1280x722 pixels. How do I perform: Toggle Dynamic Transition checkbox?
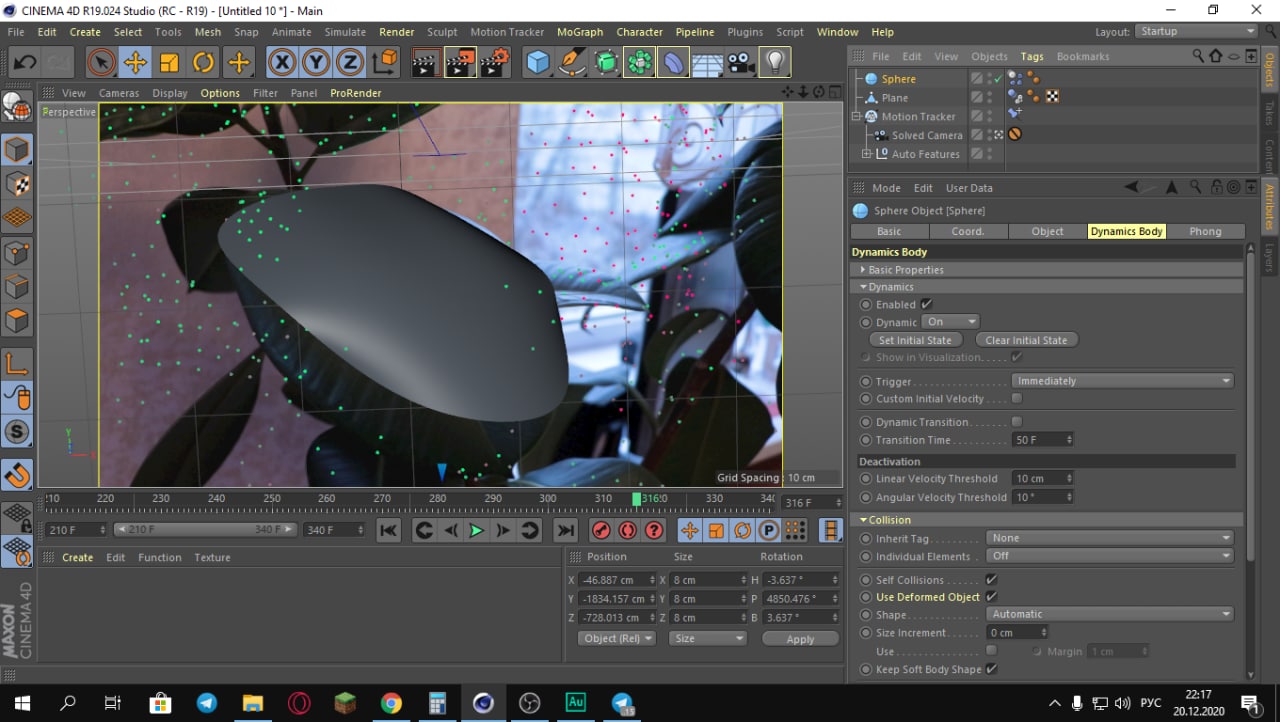(1017, 421)
